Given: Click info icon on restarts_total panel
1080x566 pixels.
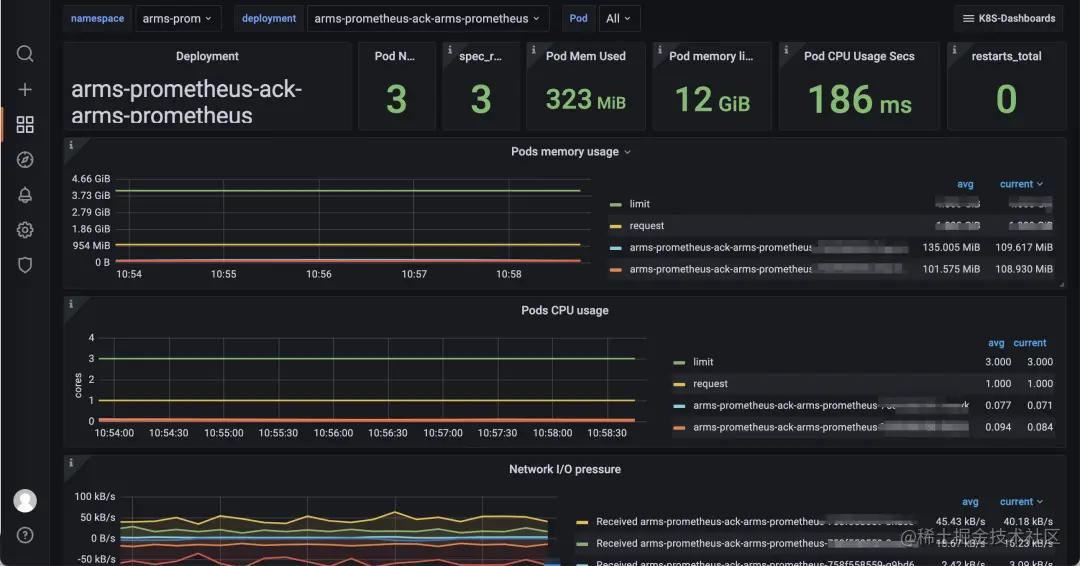Looking at the screenshot, I should click(954, 50).
